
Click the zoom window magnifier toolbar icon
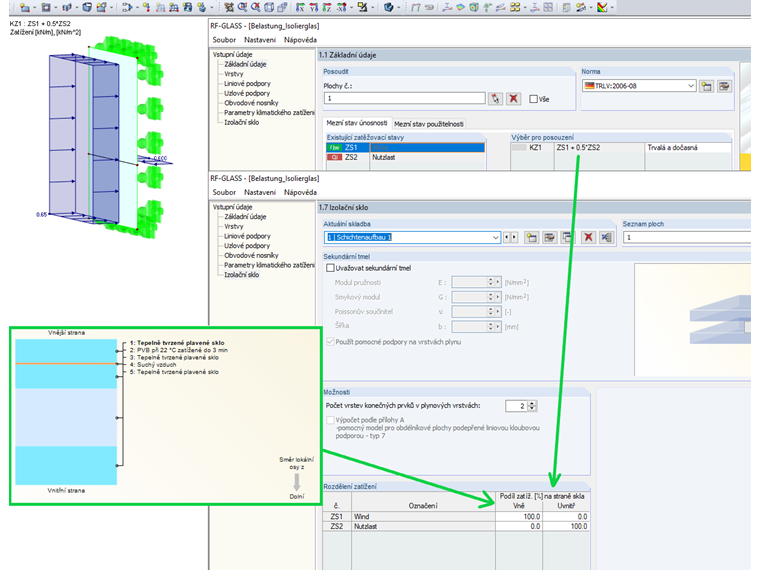click(242, 7)
